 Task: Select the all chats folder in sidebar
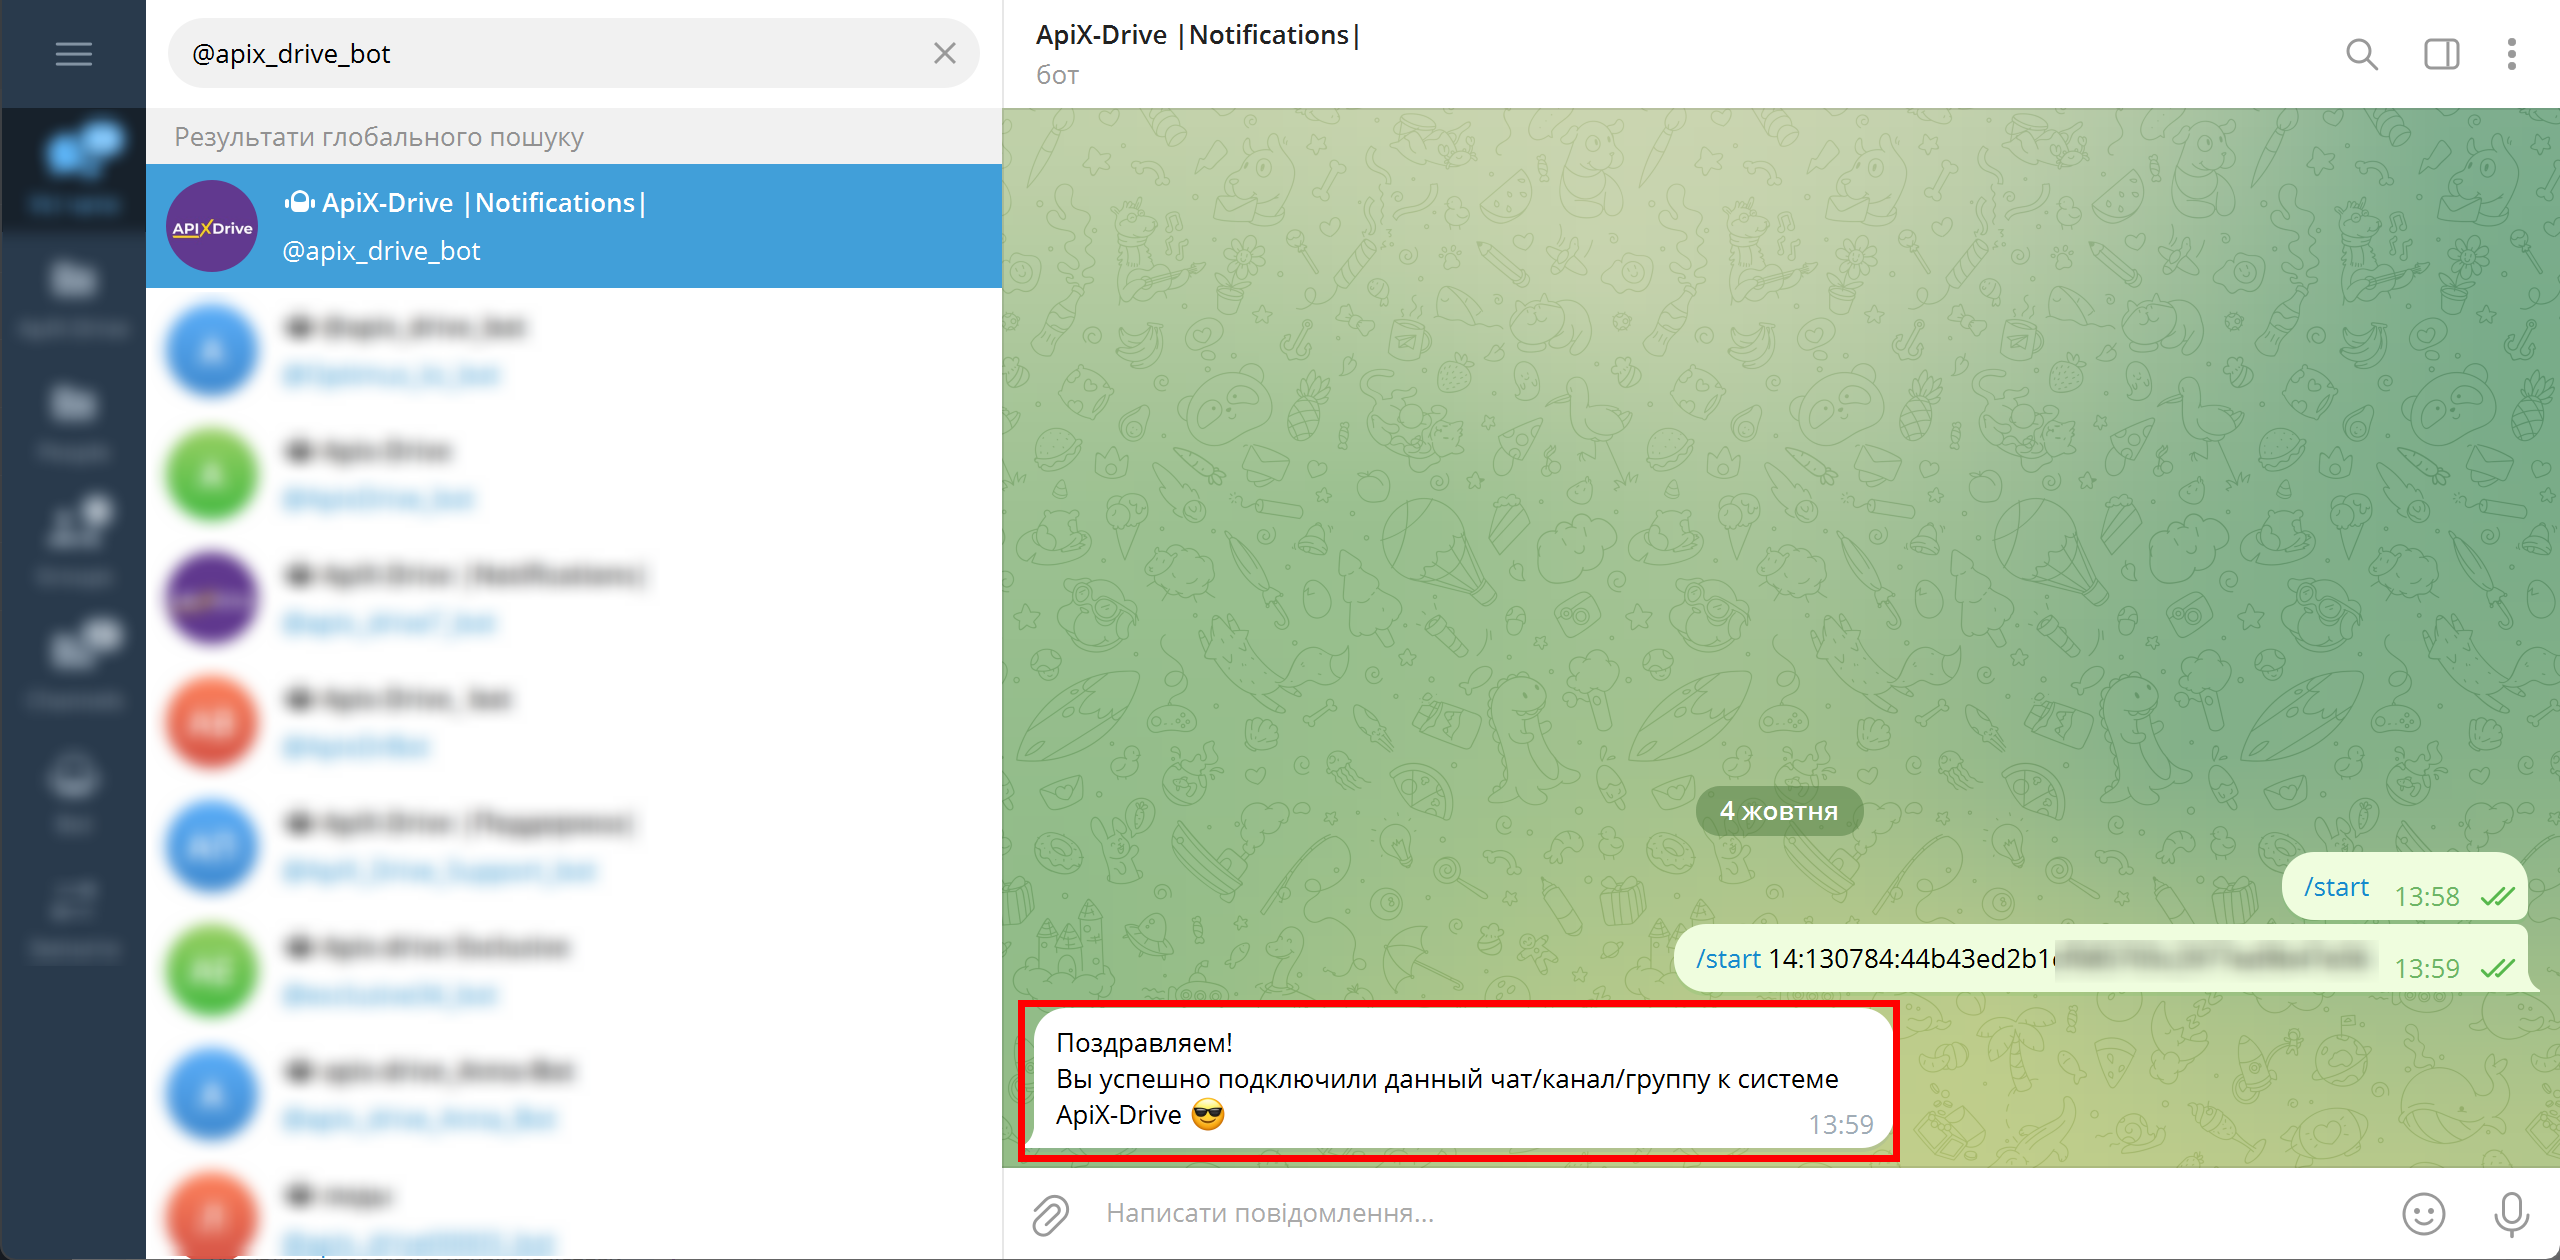pyautogui.click(x=73, y=170)
